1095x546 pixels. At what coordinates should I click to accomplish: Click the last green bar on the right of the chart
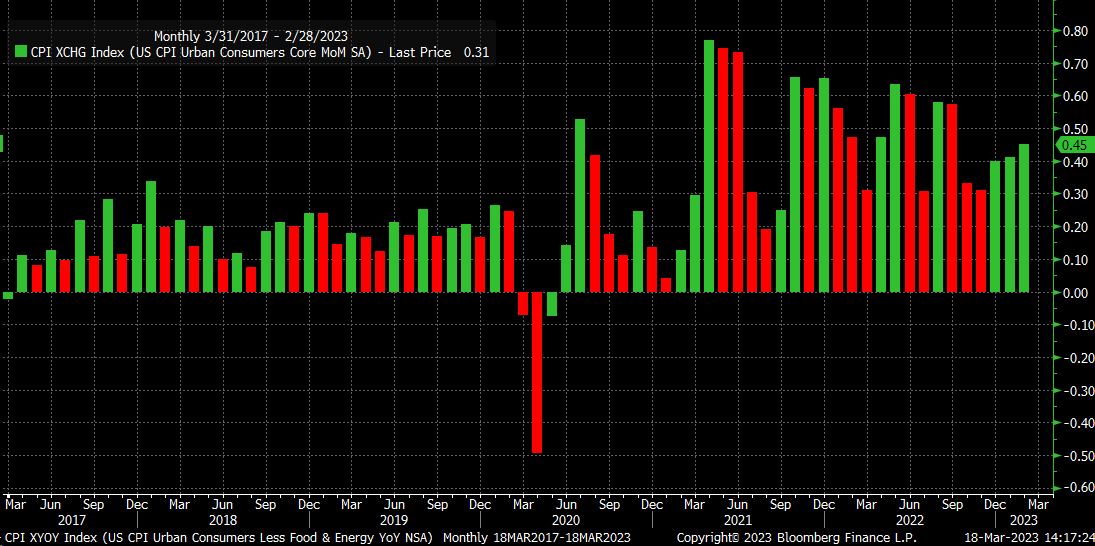[1024, 218]
